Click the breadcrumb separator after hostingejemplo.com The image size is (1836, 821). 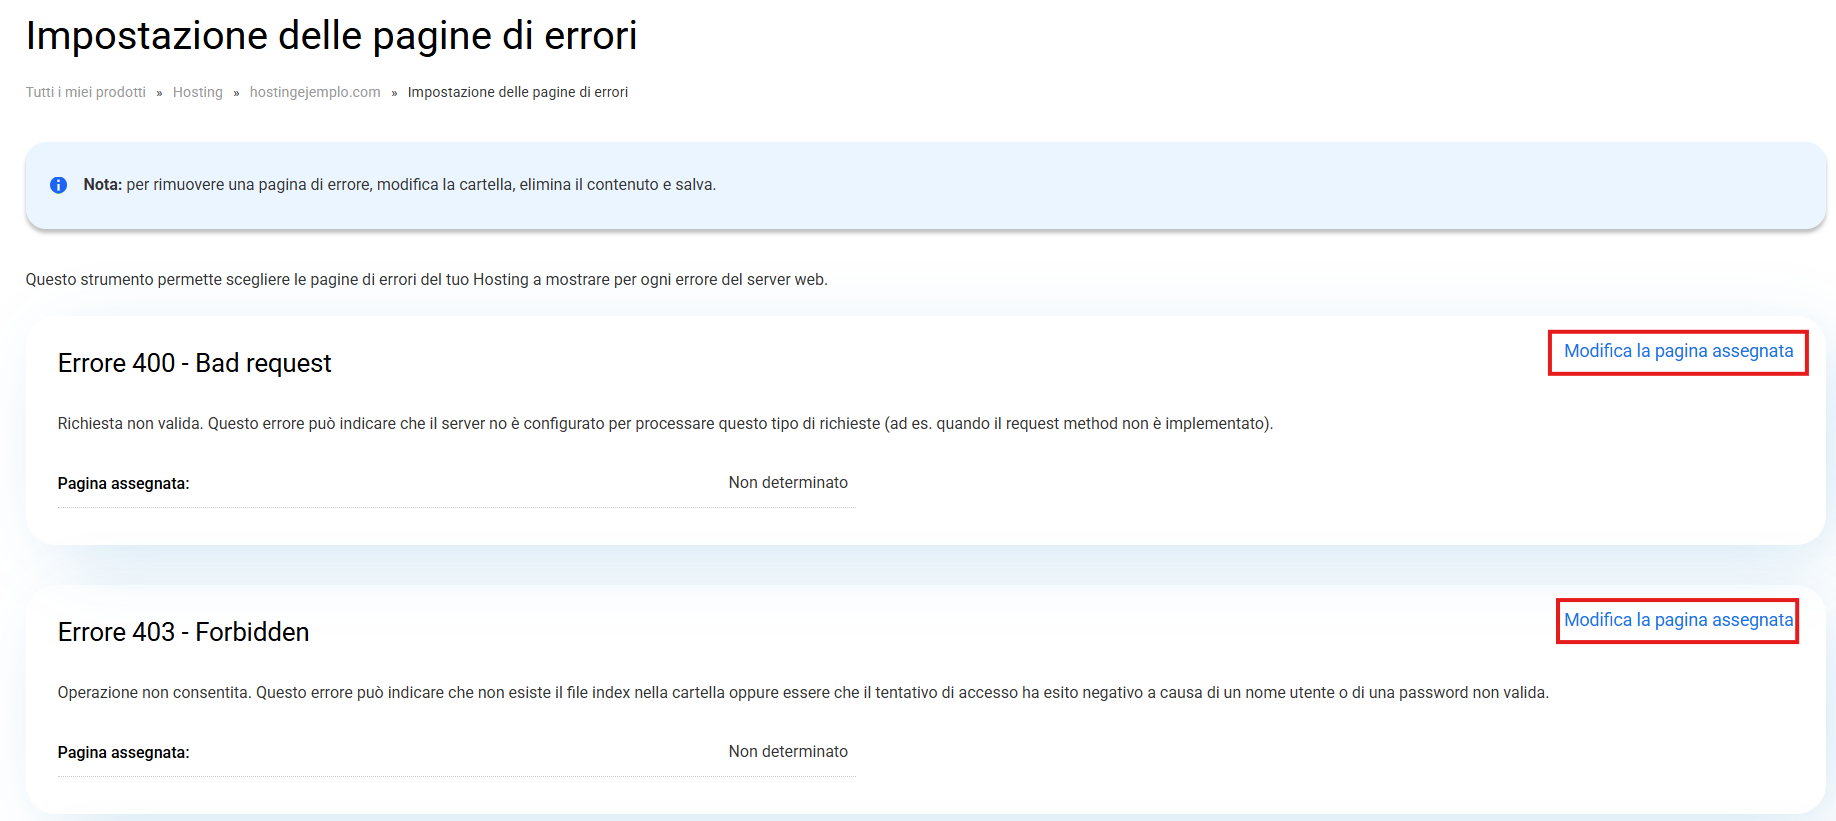coord(394,93)
